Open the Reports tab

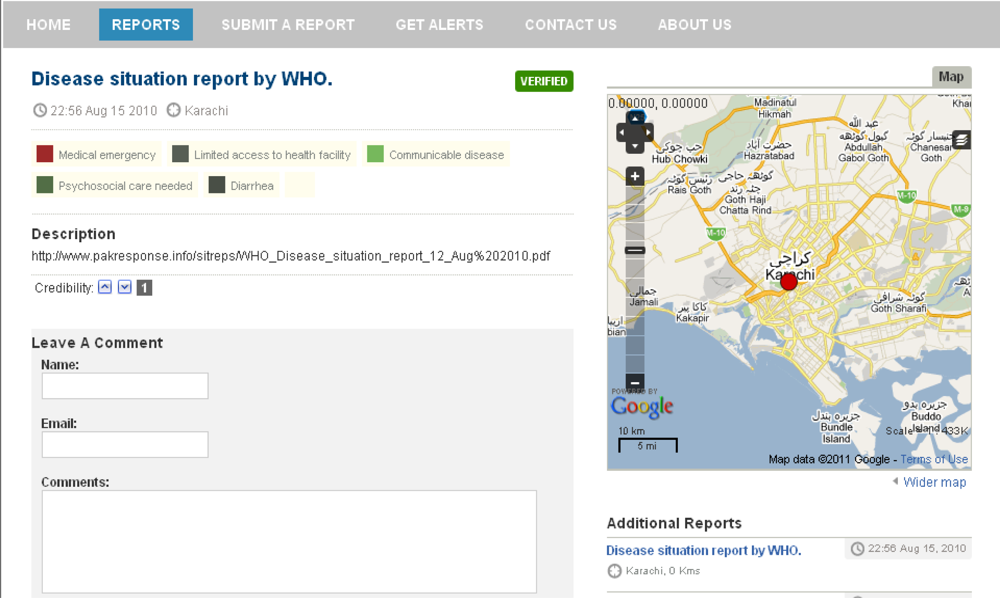pyautogui.click(x=146, y=24)
